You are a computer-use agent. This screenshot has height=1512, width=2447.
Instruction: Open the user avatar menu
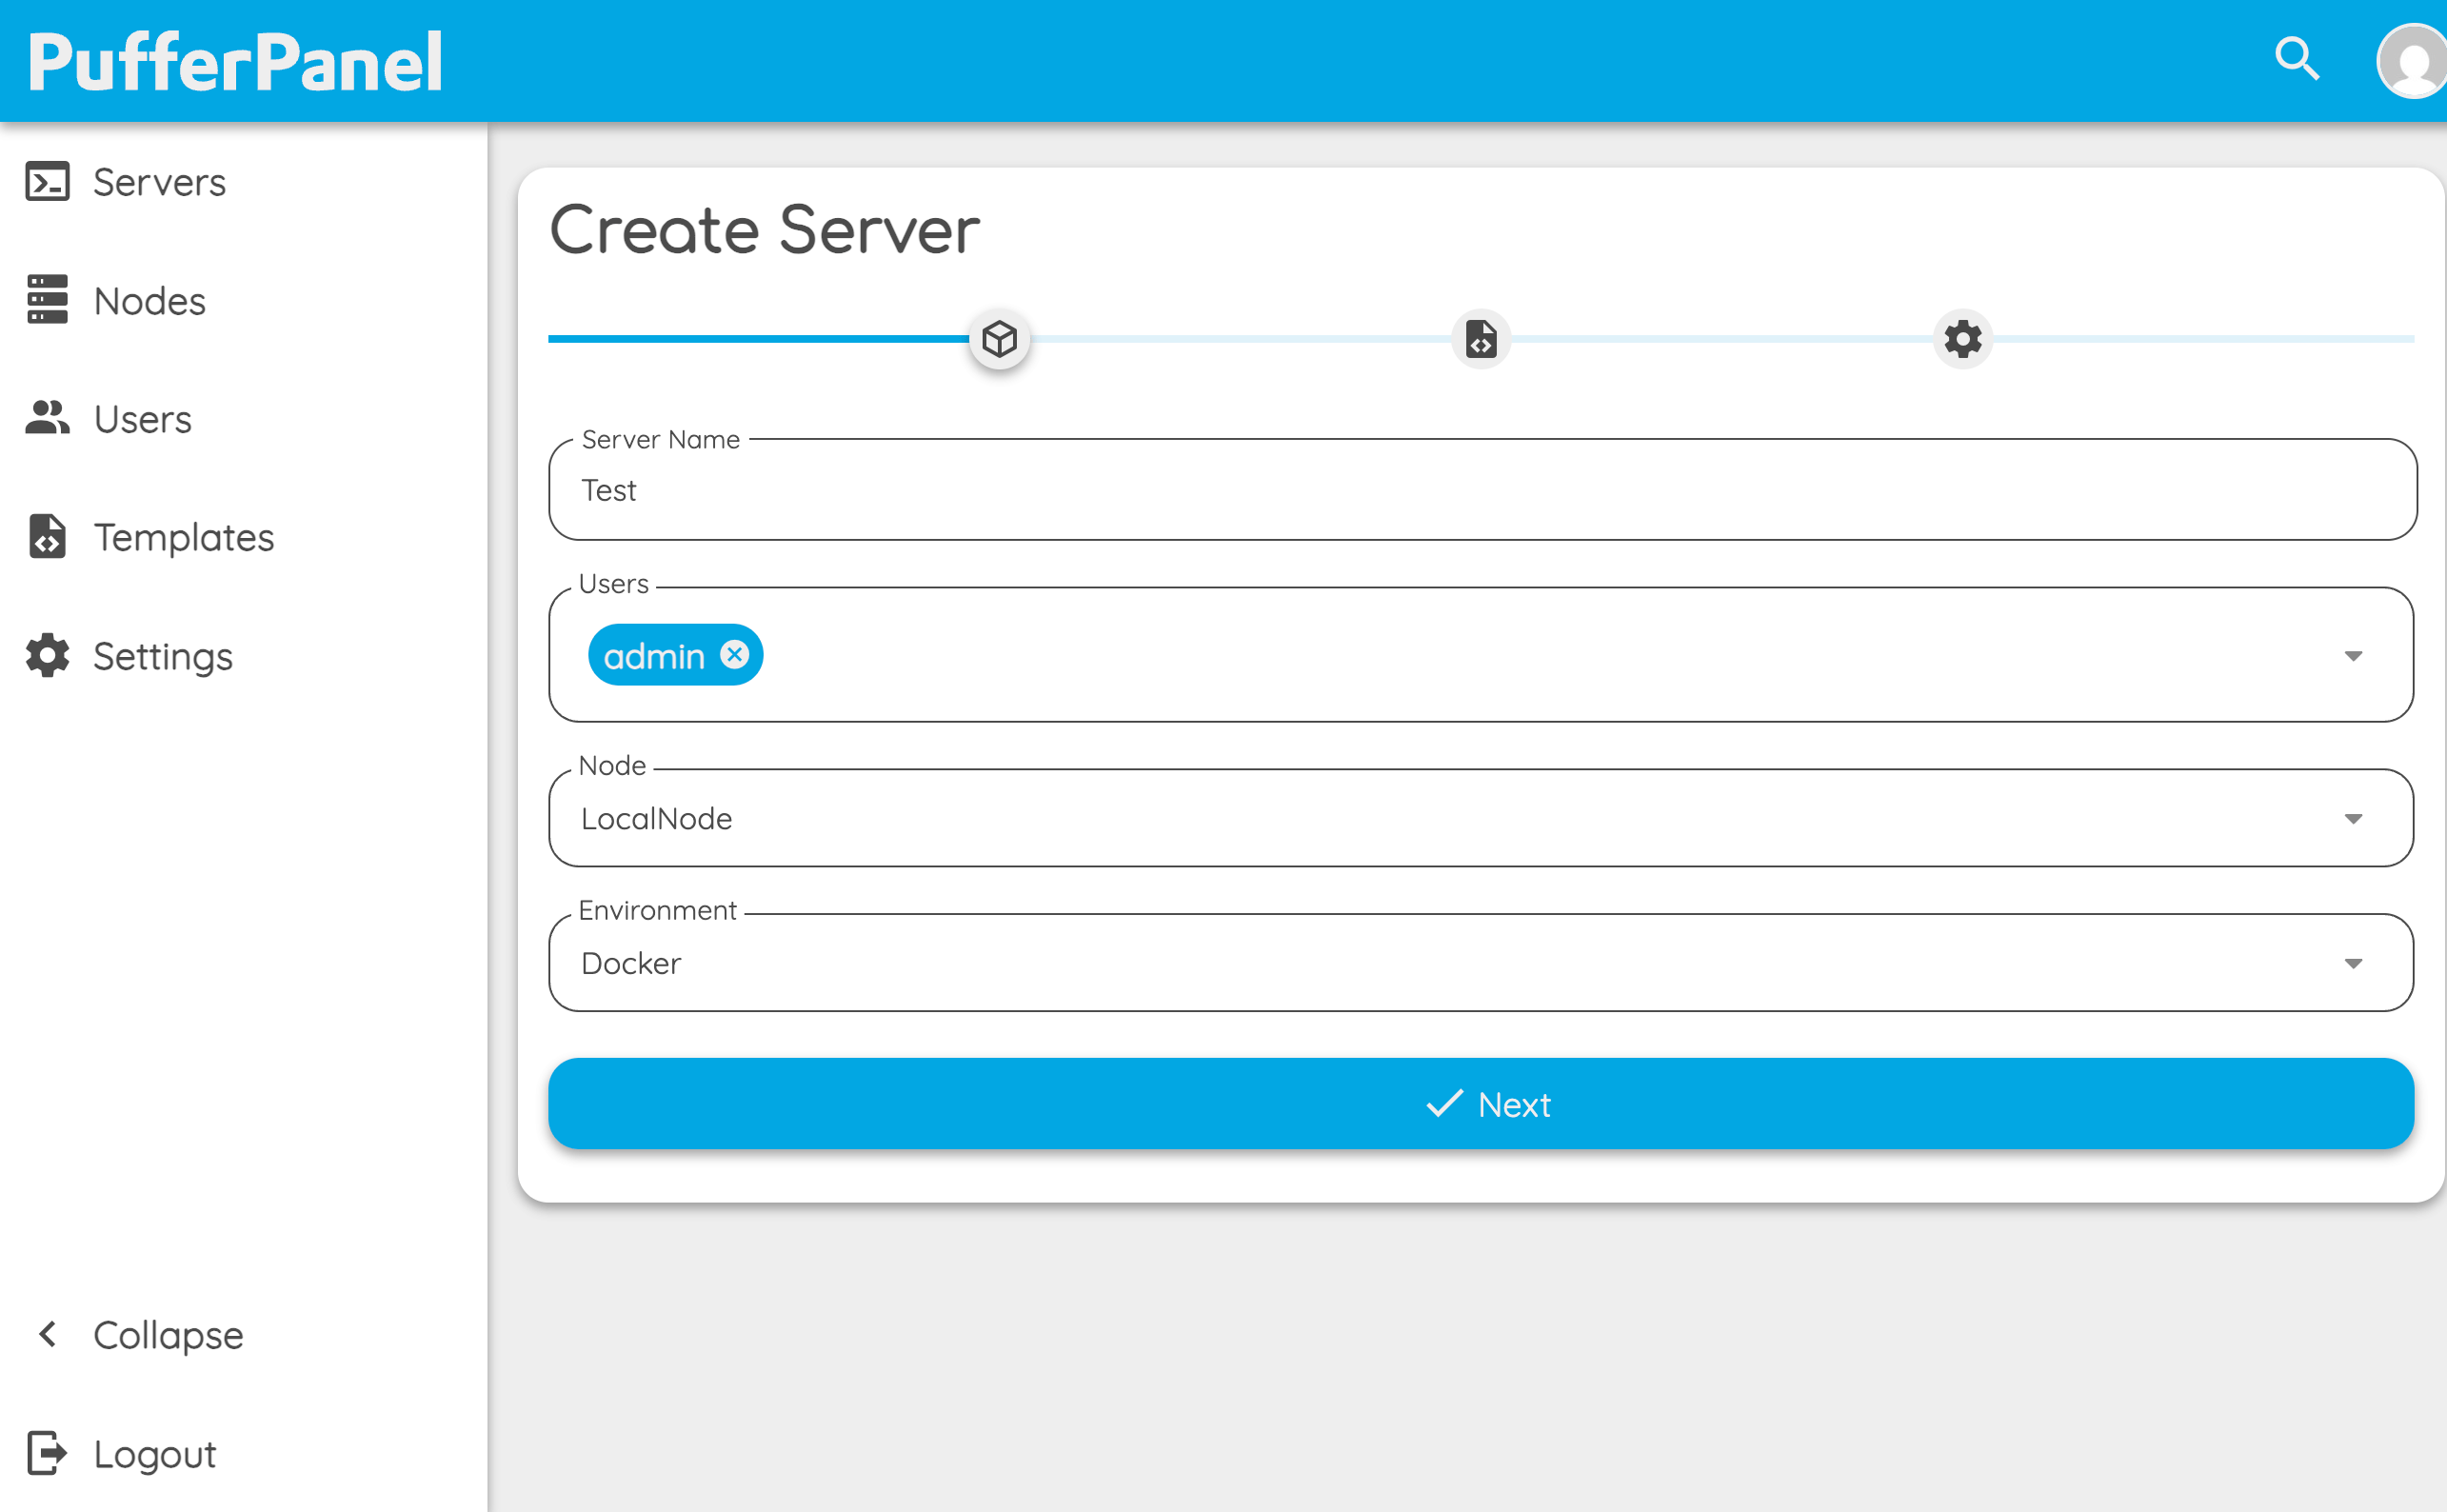tap(2413, 61)
